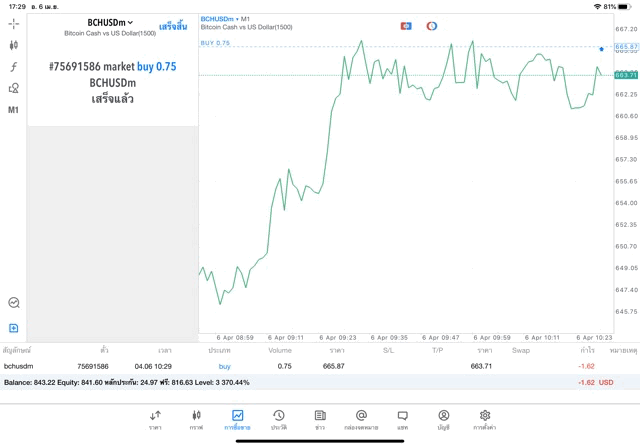The height and width of the screenshot is (447, 640).
Task: Open chart type candlestick icon in sidebar
Action: pos(14,45)
